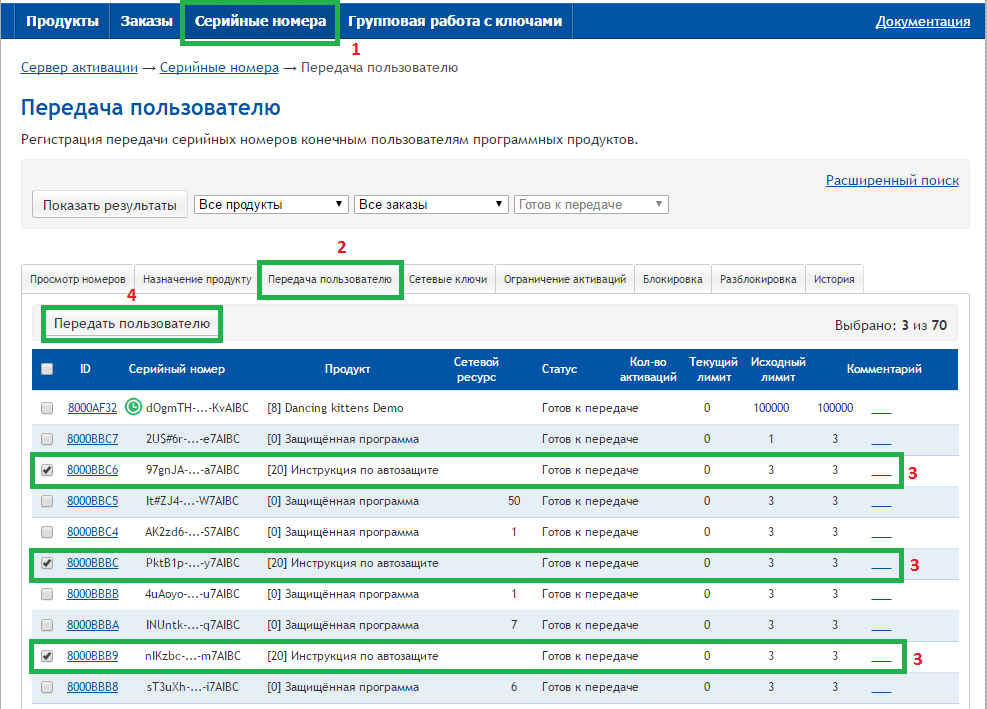Open serial ID link 8000BBBC

pos(92,563)
